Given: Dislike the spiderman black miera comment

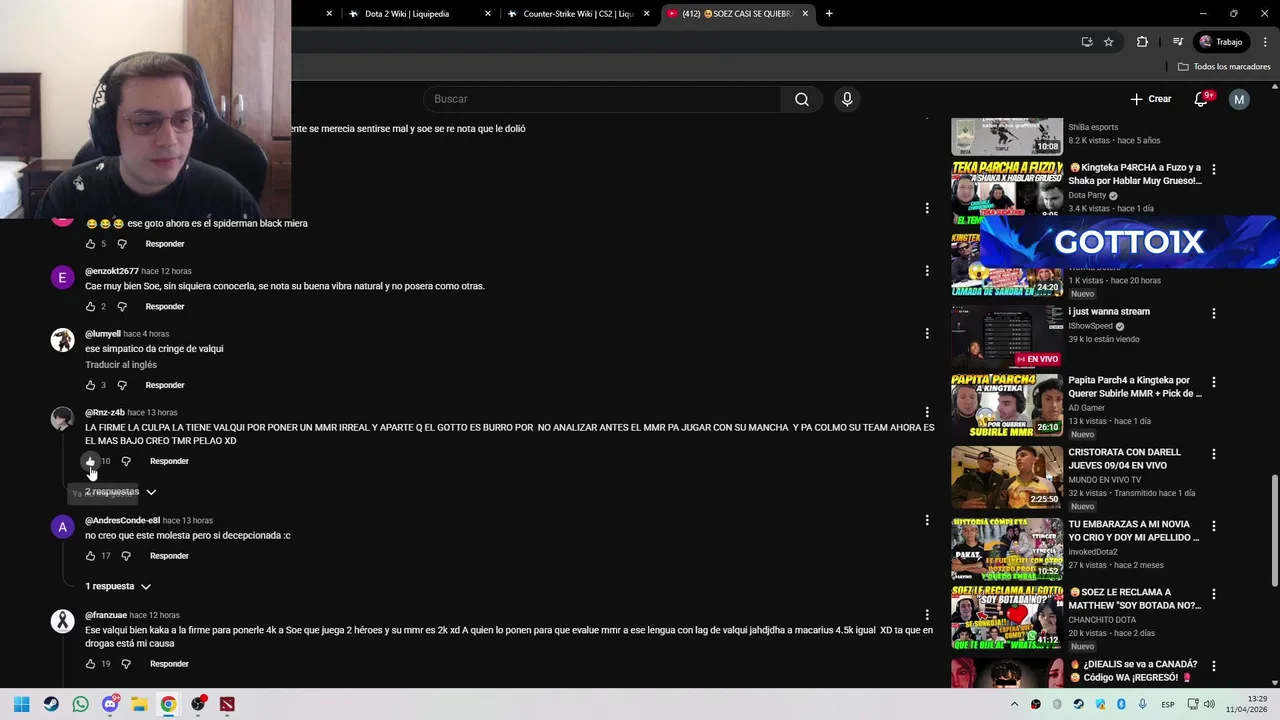Looking at the screenshot, I should 122,244.
